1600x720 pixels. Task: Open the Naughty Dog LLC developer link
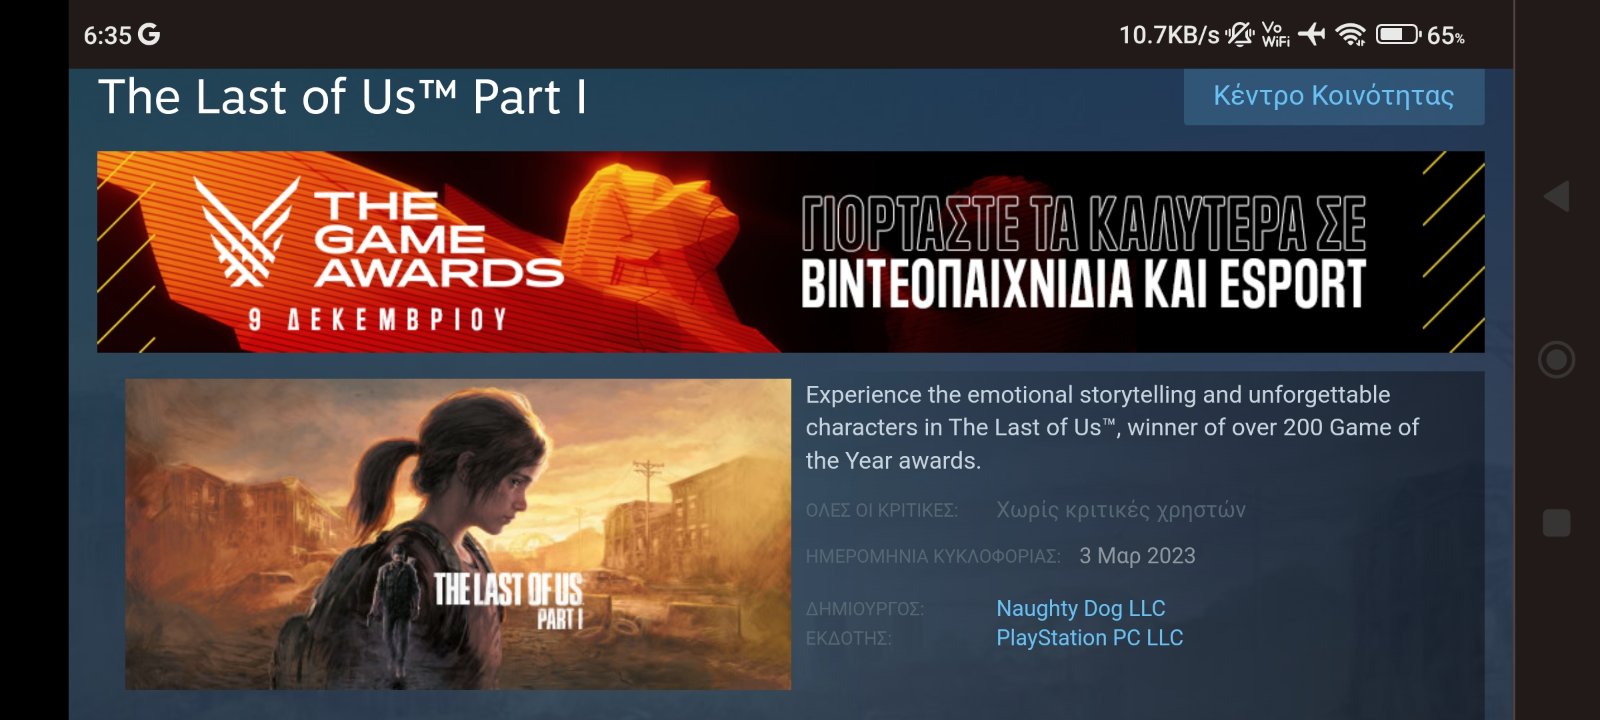pyautogui.click(x=1081, y=608)
